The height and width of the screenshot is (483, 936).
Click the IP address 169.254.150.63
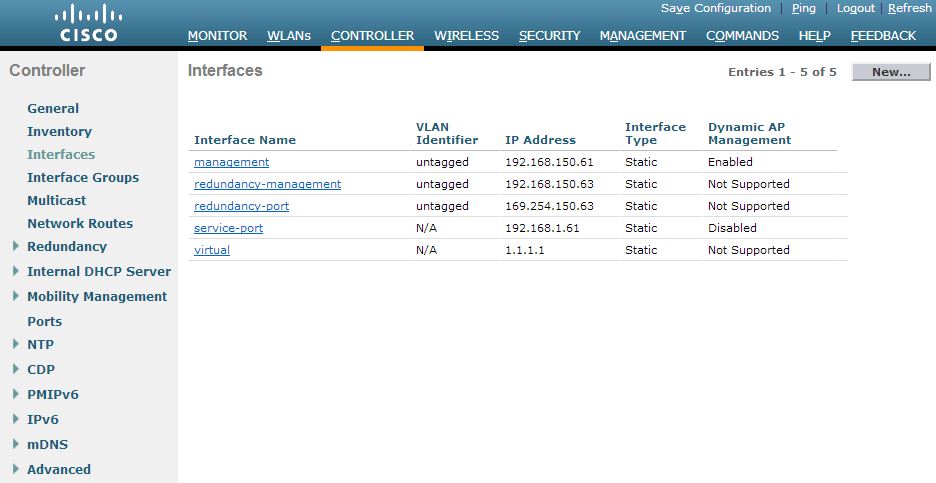549,206
